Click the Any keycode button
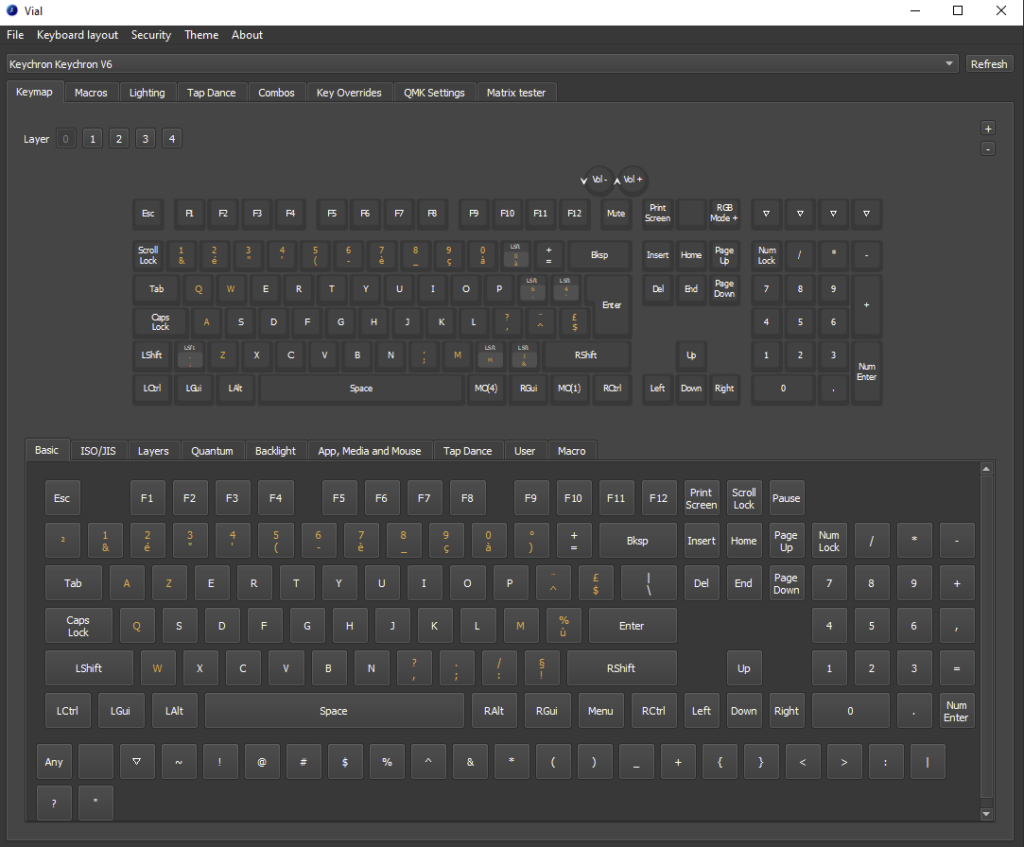This screenshot has width=1024, height=847. pyautogui.click(x=54, y=761)
